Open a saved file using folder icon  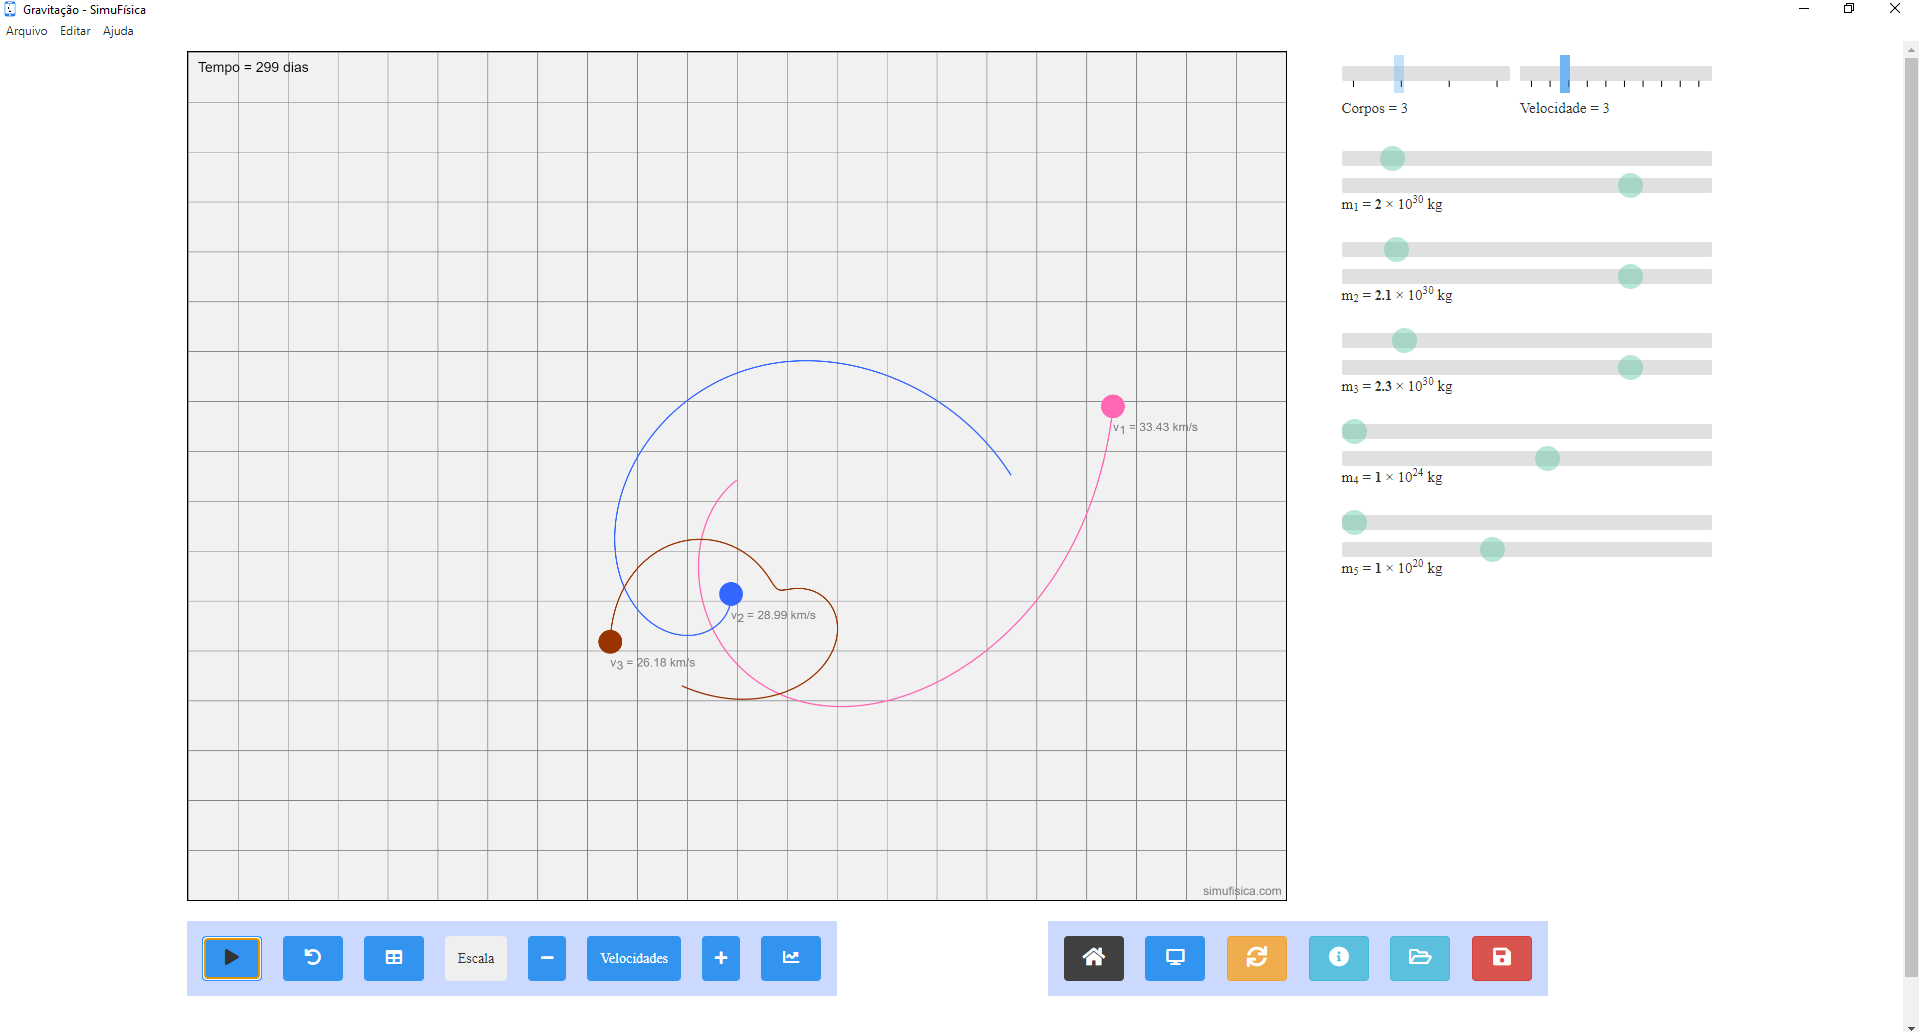1420,958
